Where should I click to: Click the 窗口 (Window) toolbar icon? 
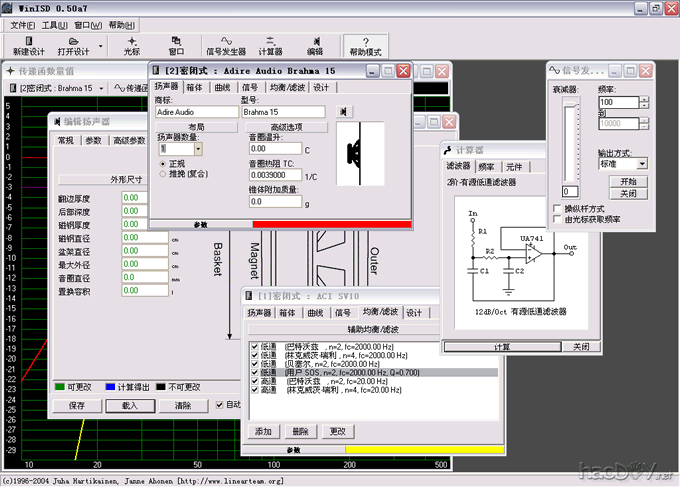(177, 44)
